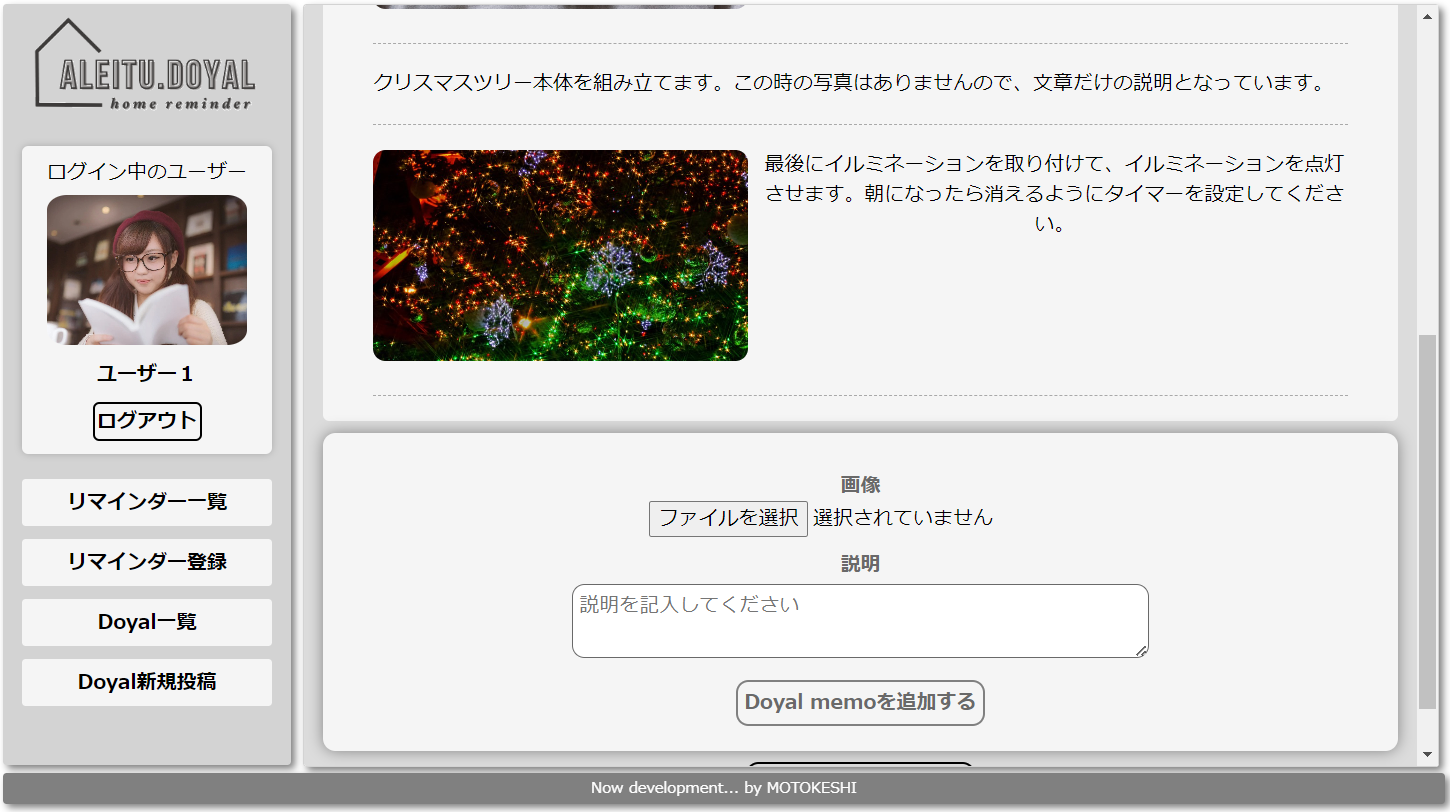Open the Doyal新規投稿 page
The image size is (1450, 812).
click(x=146, y=682)
